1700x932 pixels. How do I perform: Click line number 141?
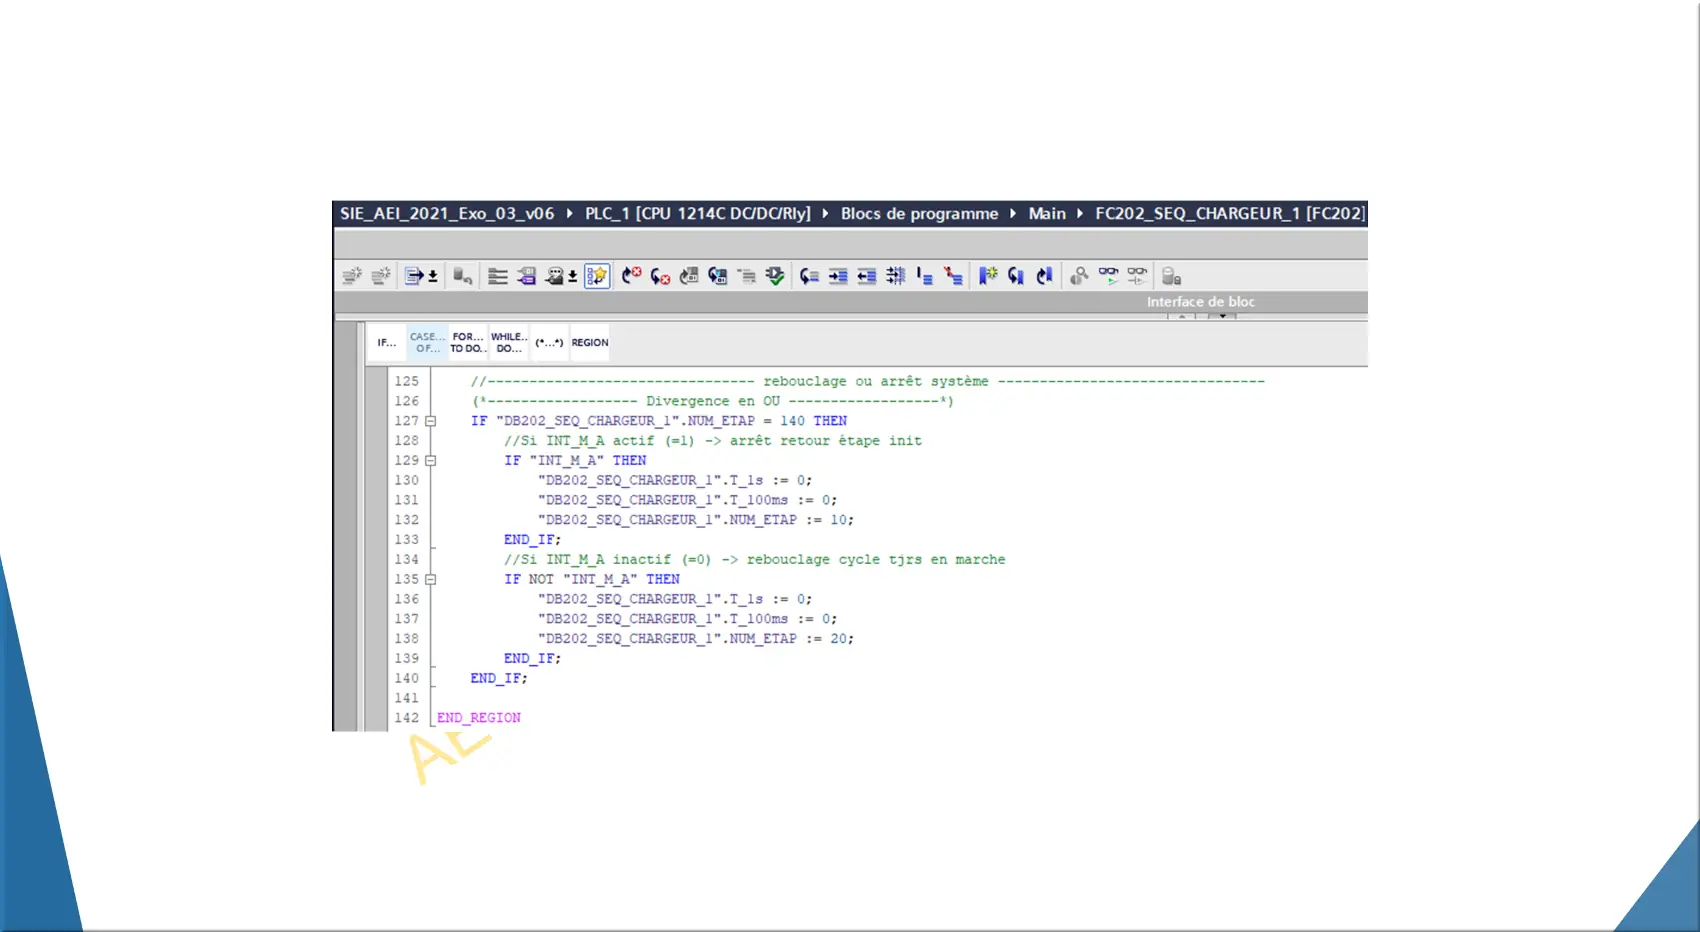point(406,698)
